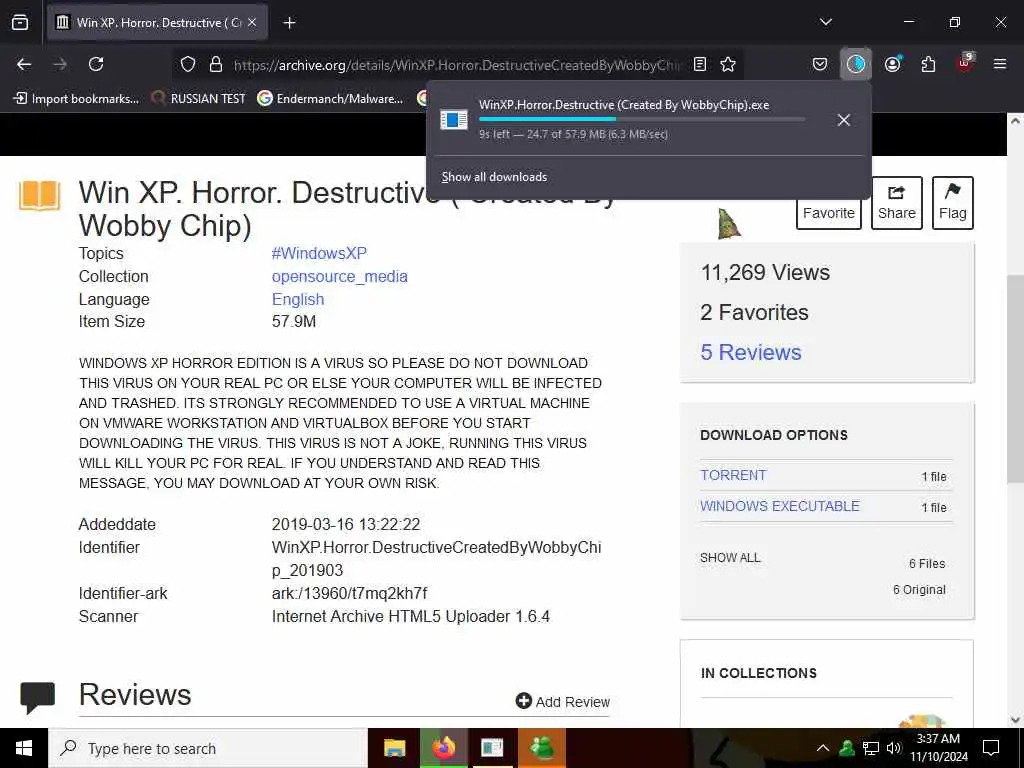Open tracking protection shield icon
The image size is (1024, 768).
pyautogui.click(x=188, y=64)
